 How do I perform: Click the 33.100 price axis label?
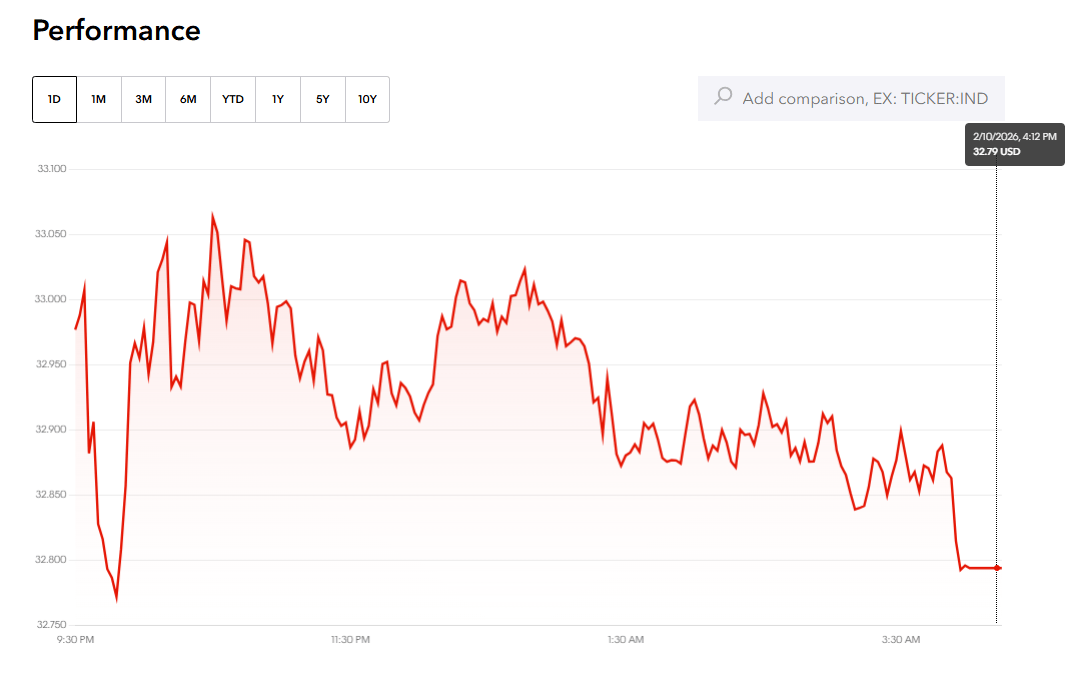tap(52, 168)
